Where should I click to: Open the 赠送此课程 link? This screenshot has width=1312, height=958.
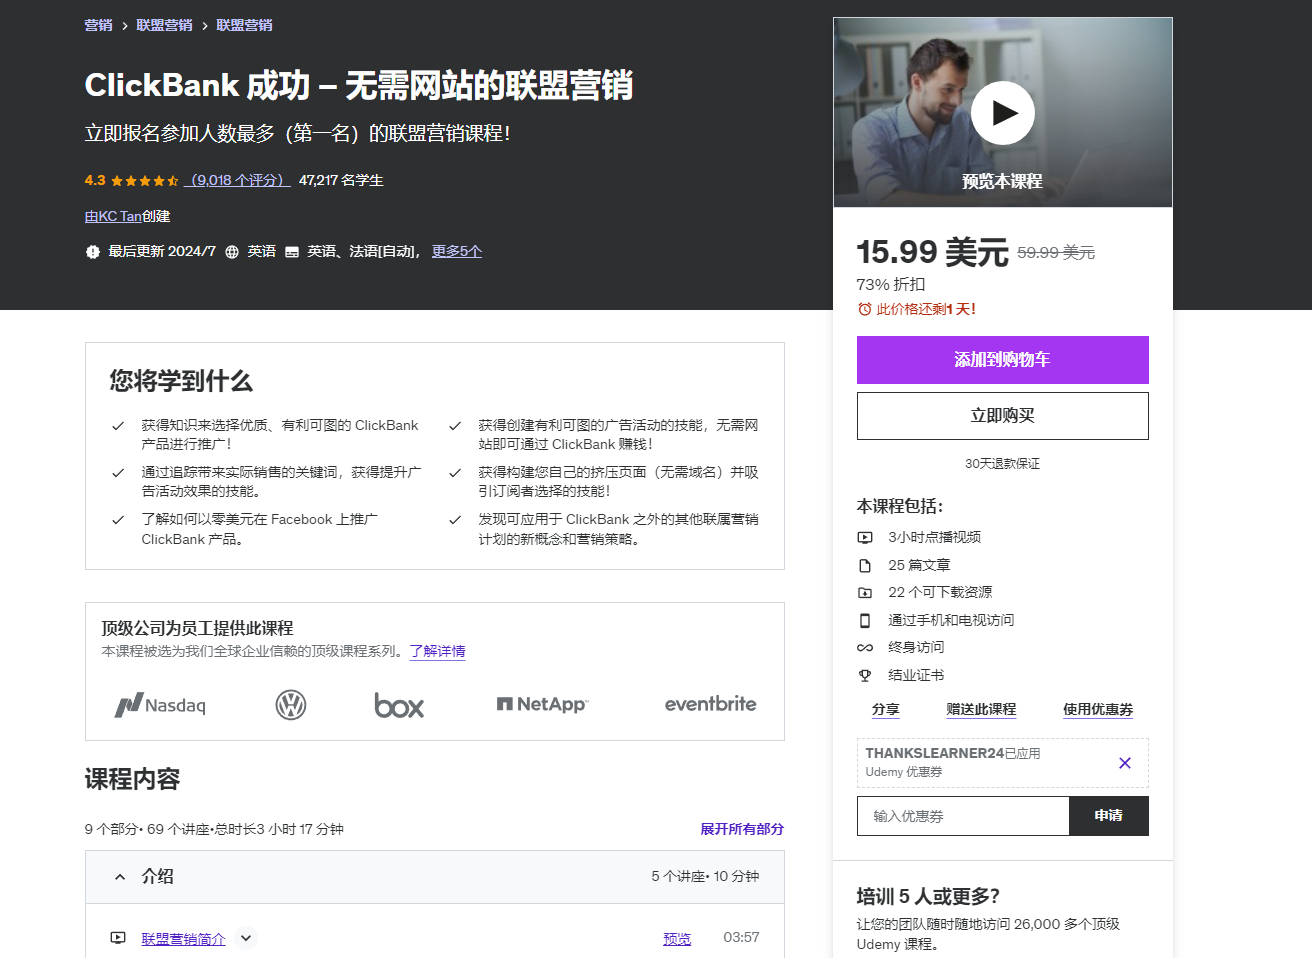[x=981, y=709]
